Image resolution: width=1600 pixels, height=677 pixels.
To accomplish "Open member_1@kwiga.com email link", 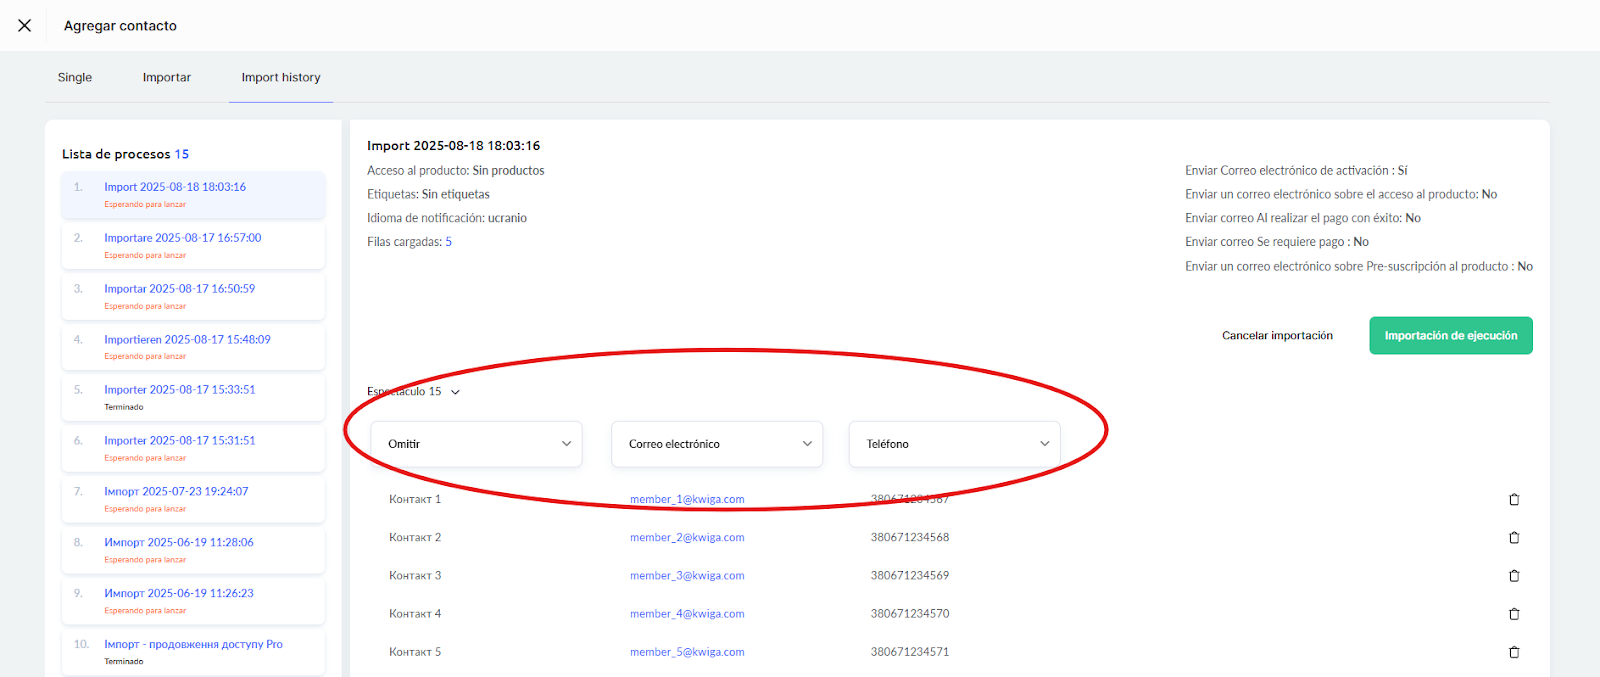I will click(x=687, y=500).
